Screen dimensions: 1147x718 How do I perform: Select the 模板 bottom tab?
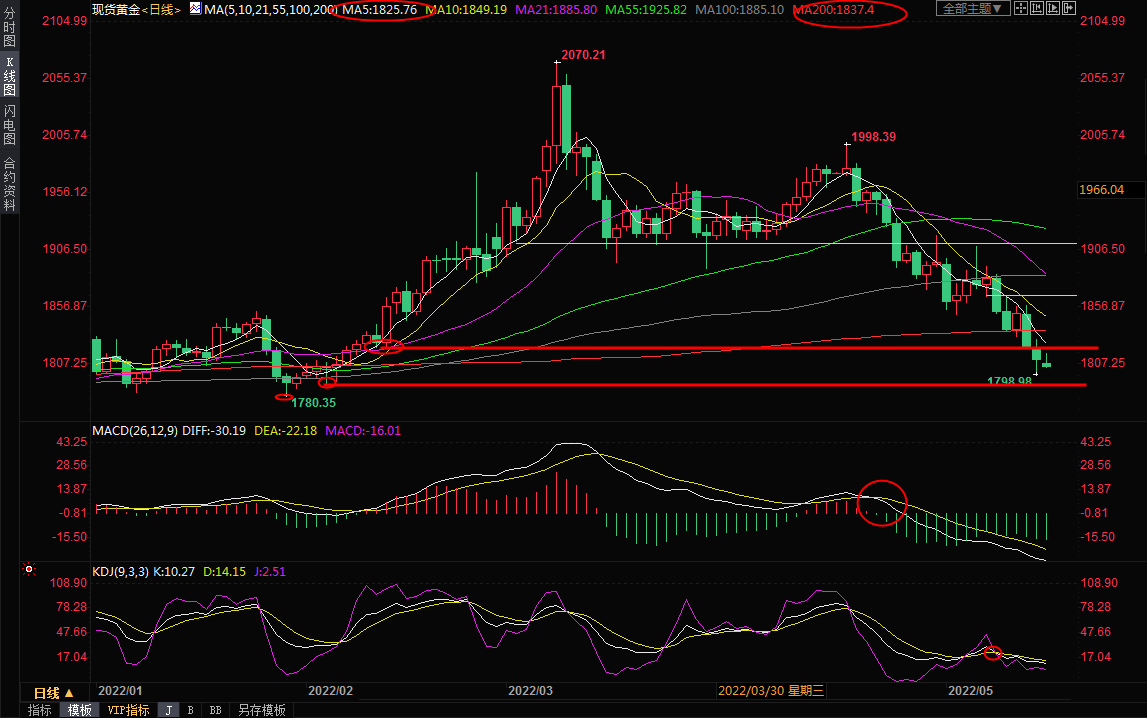[79, 710]
